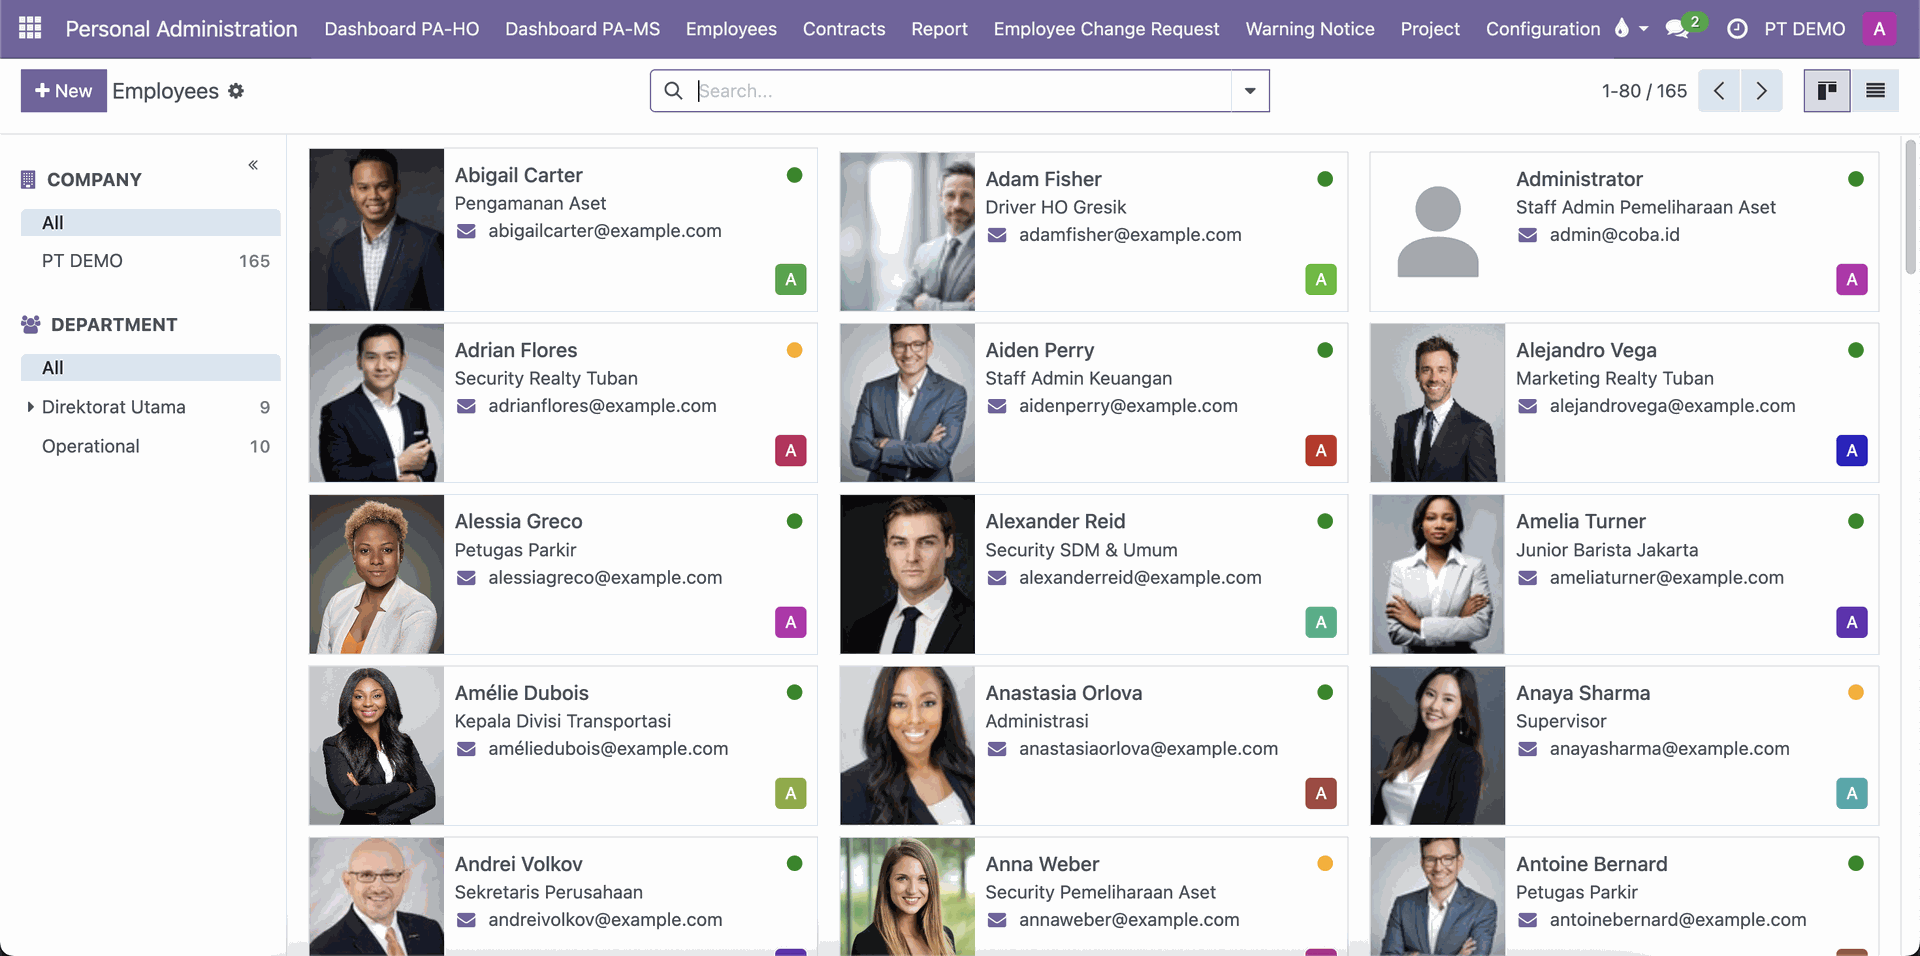
Task: Open the apps grid menu icon
Action: pyautogui.click(x=30, y=28)
